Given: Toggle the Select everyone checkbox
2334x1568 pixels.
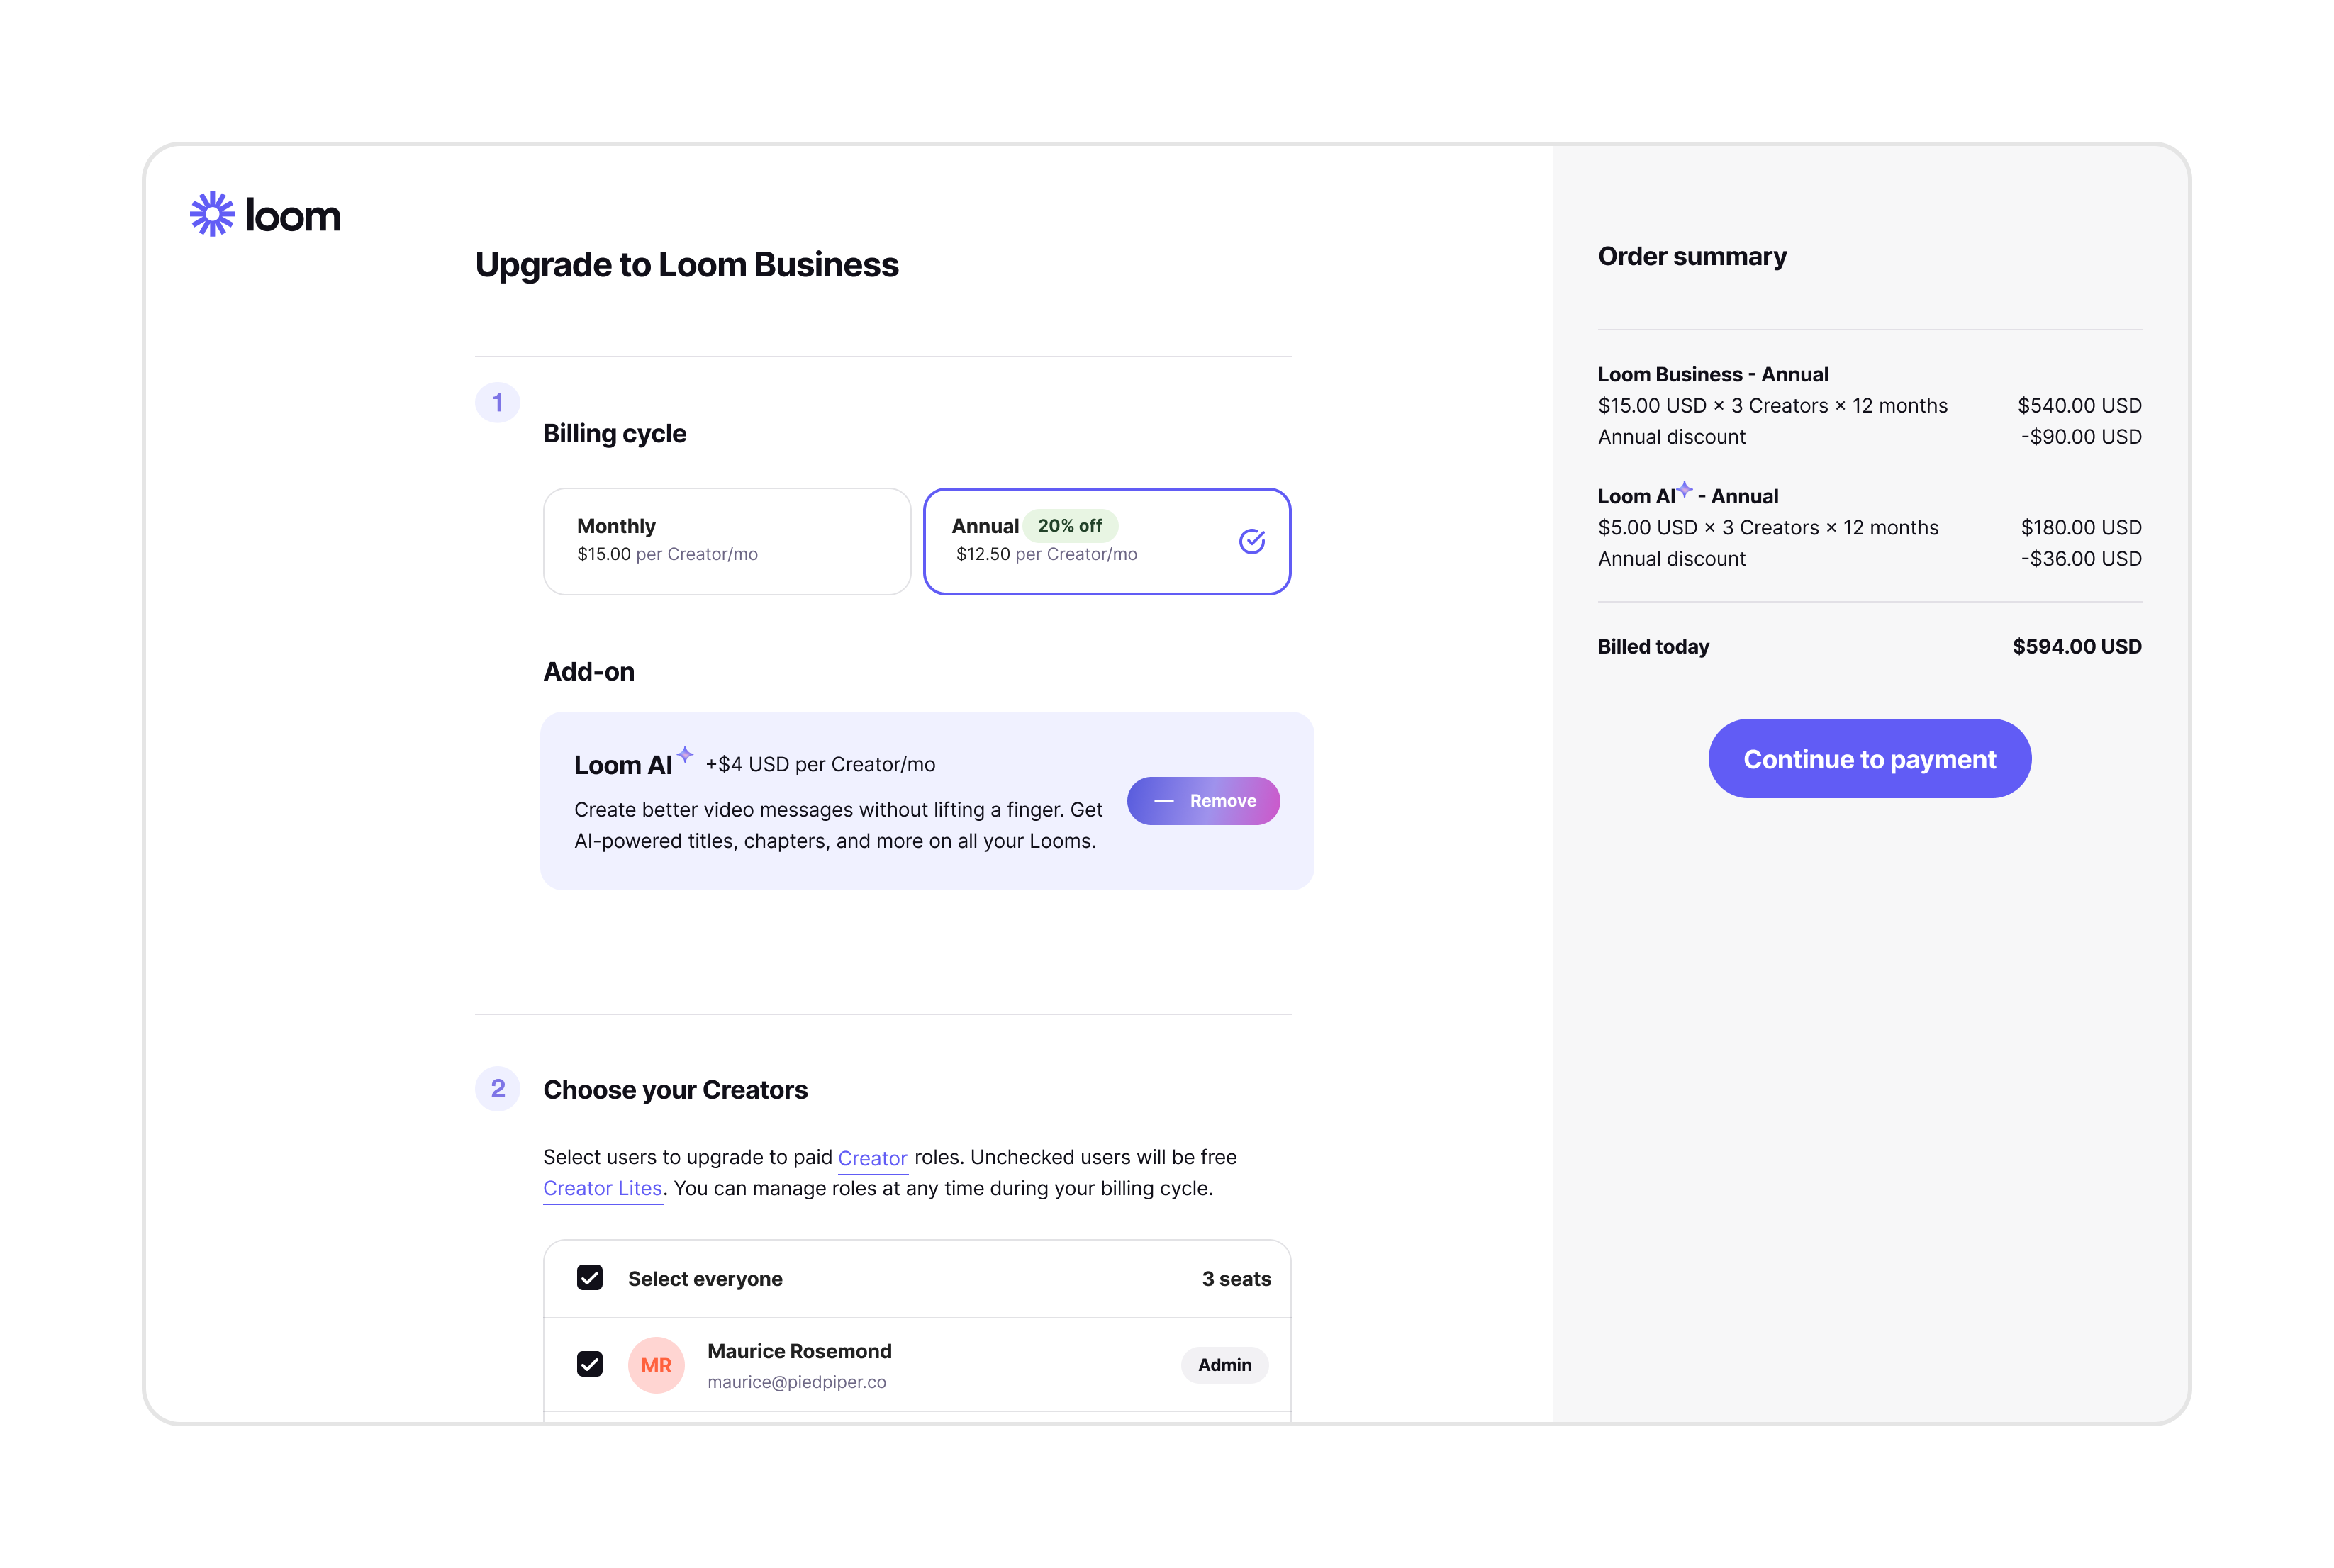Looking at the screenshot, I should (x=590, y=1278).
